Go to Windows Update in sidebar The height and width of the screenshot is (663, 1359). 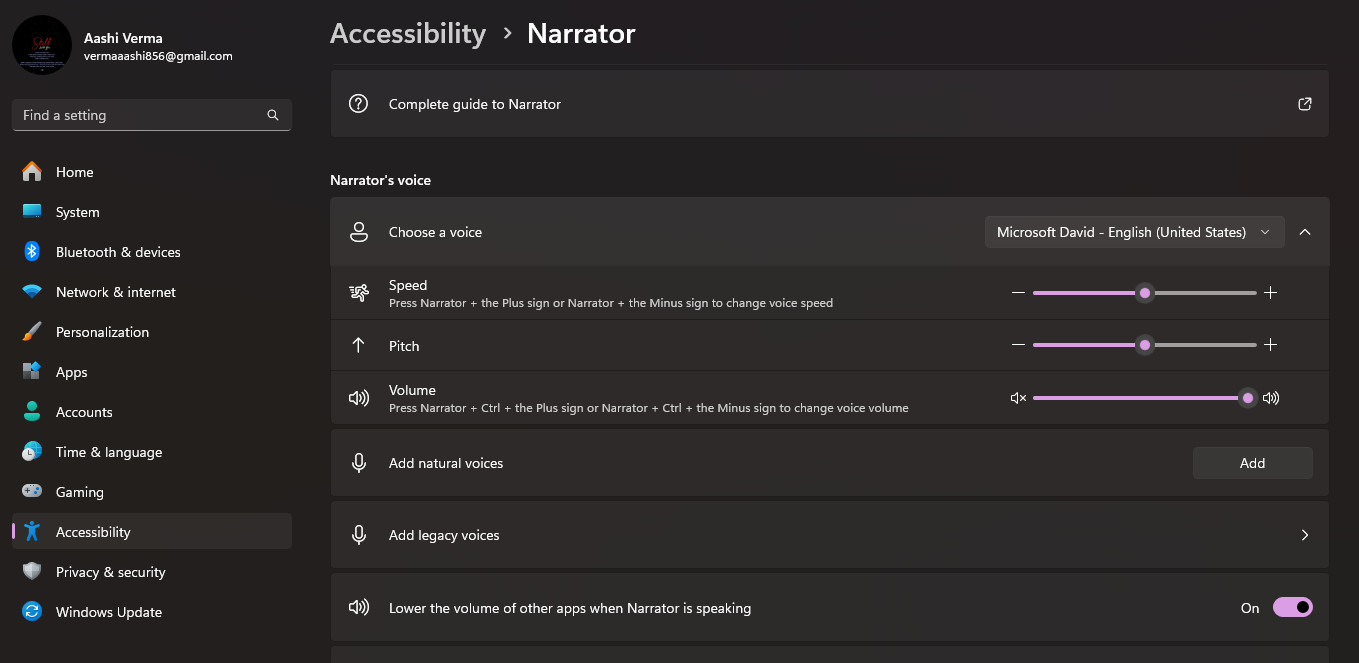pyautogui.click(x=108, y=612)
